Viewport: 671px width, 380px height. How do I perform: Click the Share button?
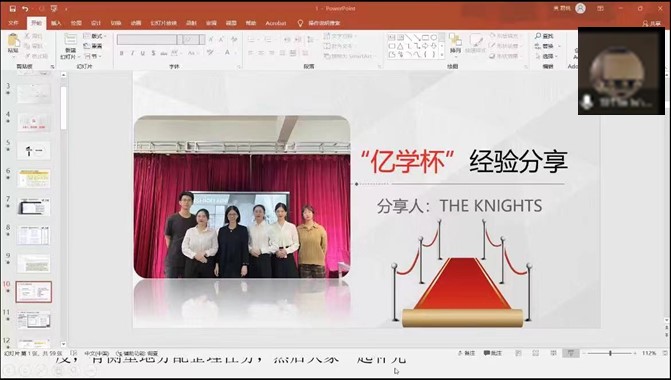tap(652, 24)
